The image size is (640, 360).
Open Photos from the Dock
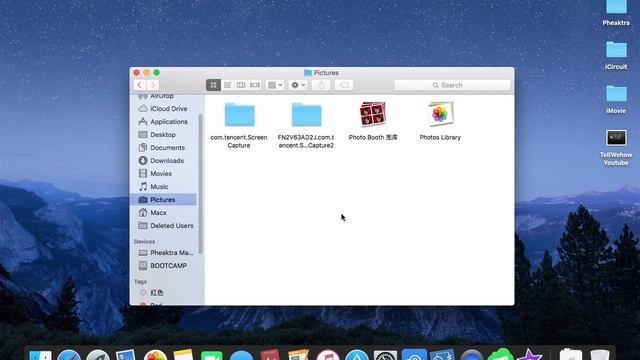tap(155, 355)
